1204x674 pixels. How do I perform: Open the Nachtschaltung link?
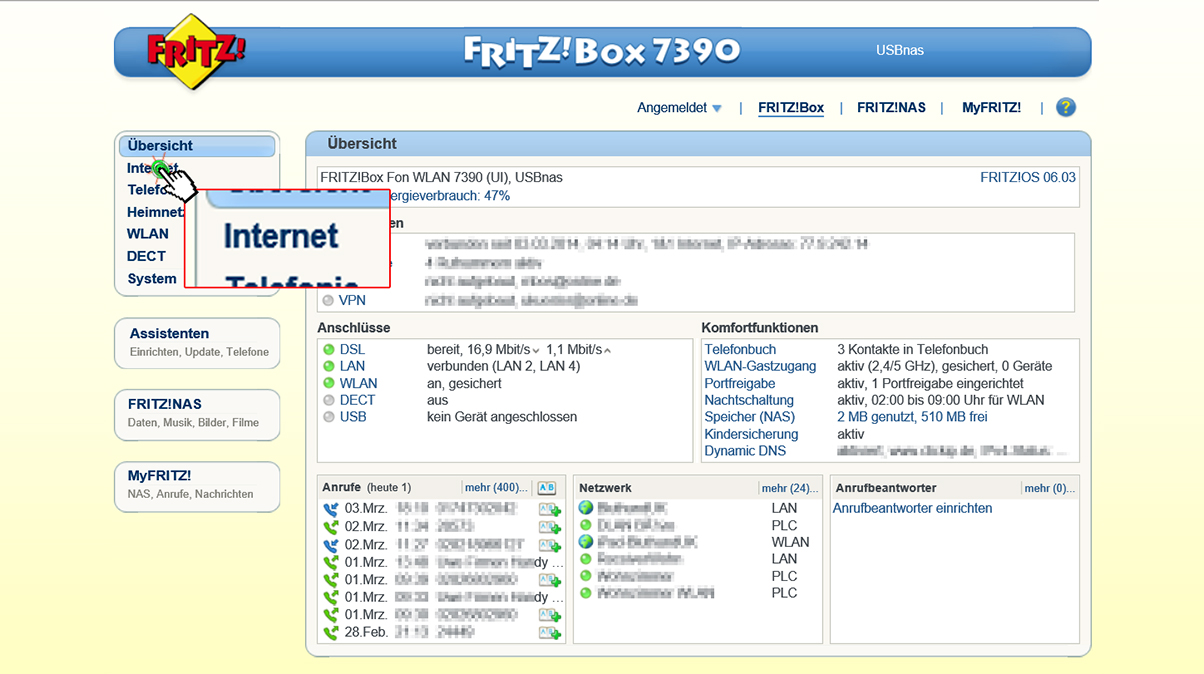point(749,400)
